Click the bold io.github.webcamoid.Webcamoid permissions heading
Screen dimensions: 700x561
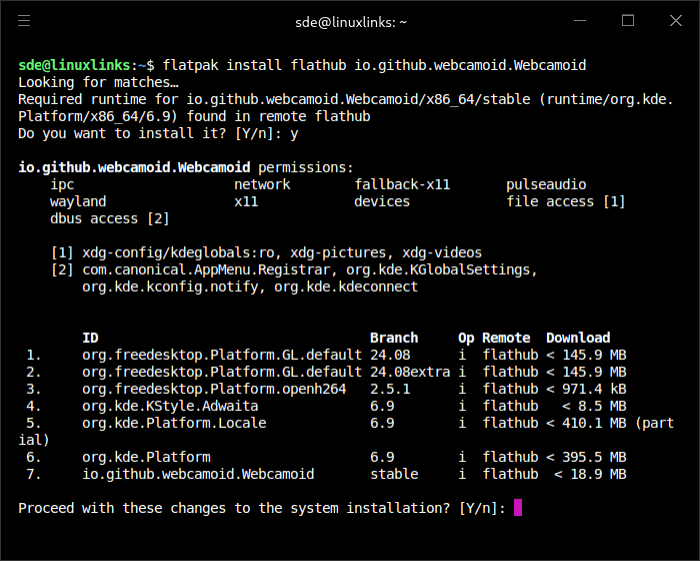click(x=134, y=167)
